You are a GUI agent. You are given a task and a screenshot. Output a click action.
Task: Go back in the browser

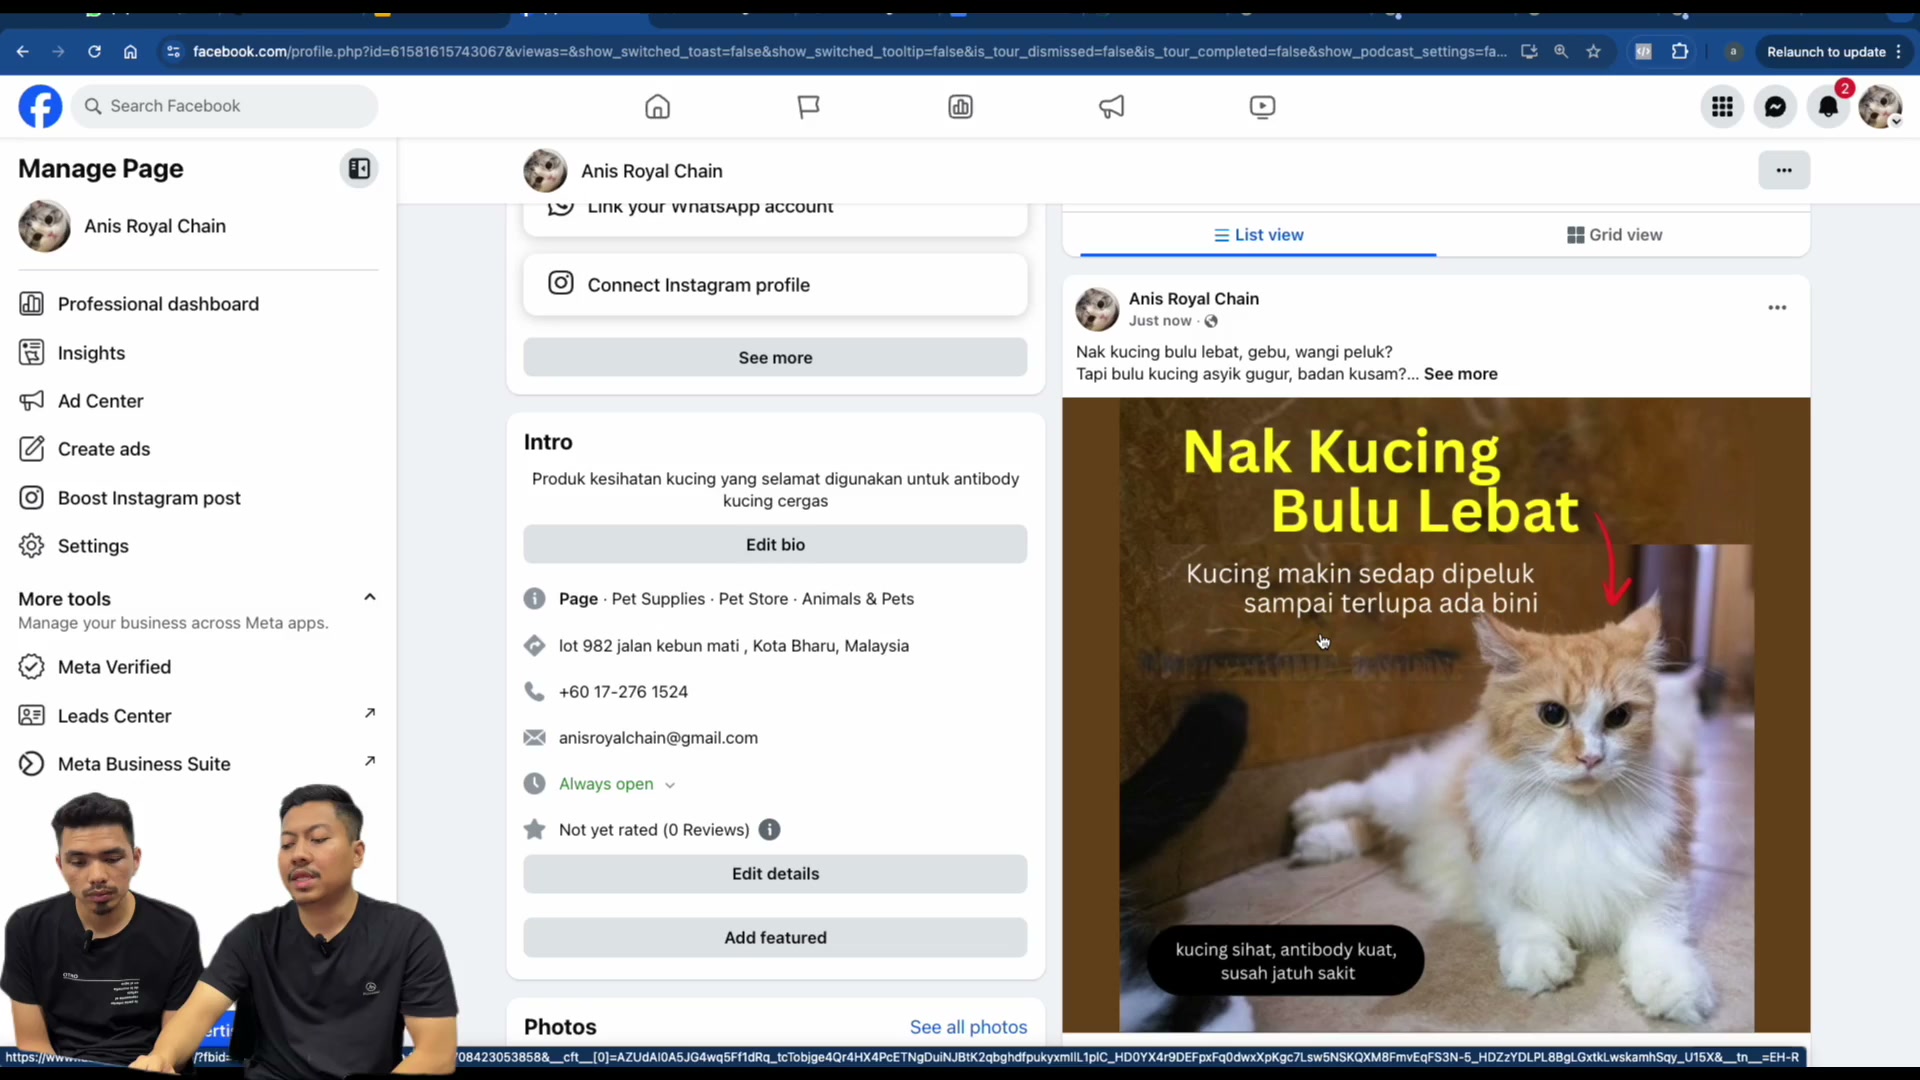pos(23,51)
